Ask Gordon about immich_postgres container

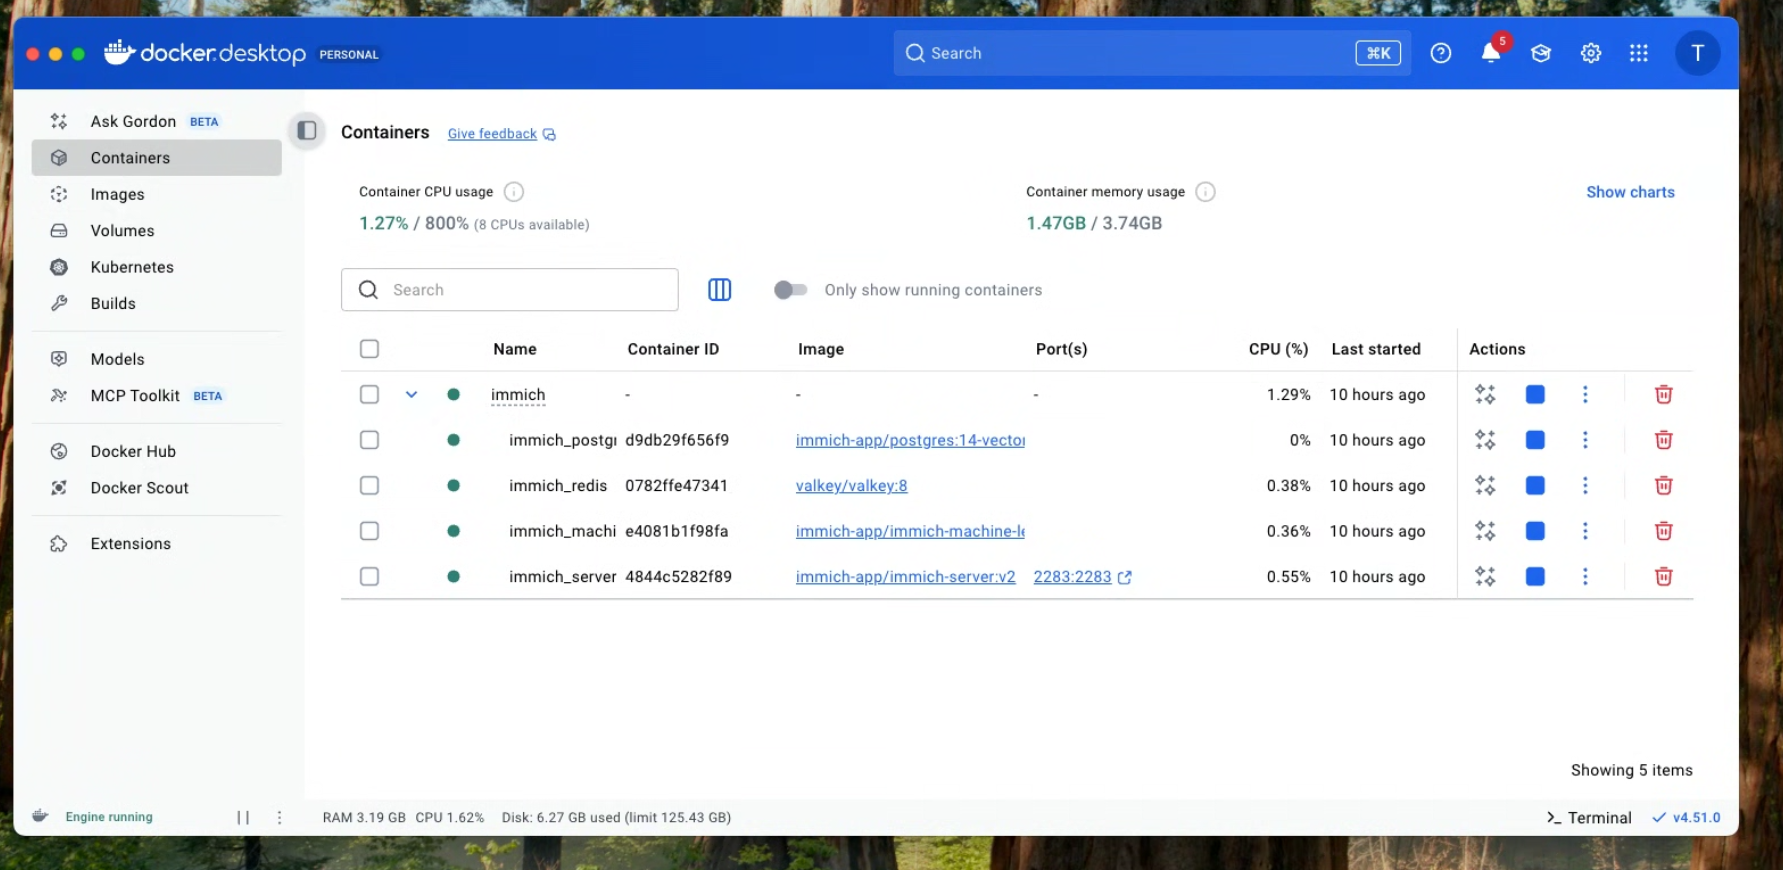(x=1485, y=440)
